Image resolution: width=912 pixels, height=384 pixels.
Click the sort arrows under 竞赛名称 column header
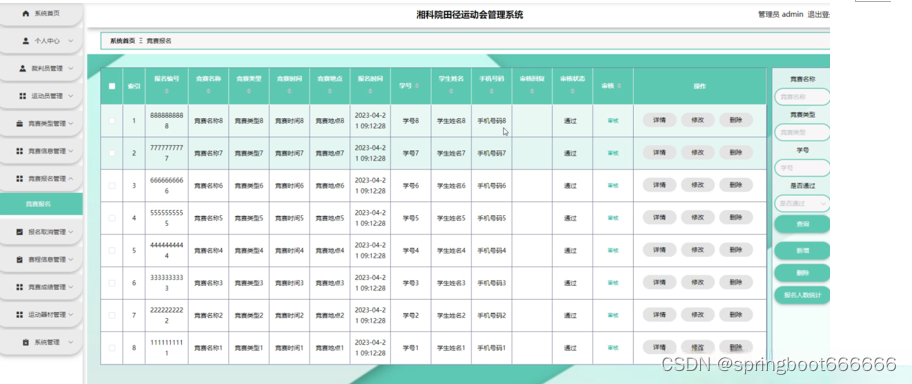(x=208, y=91)
